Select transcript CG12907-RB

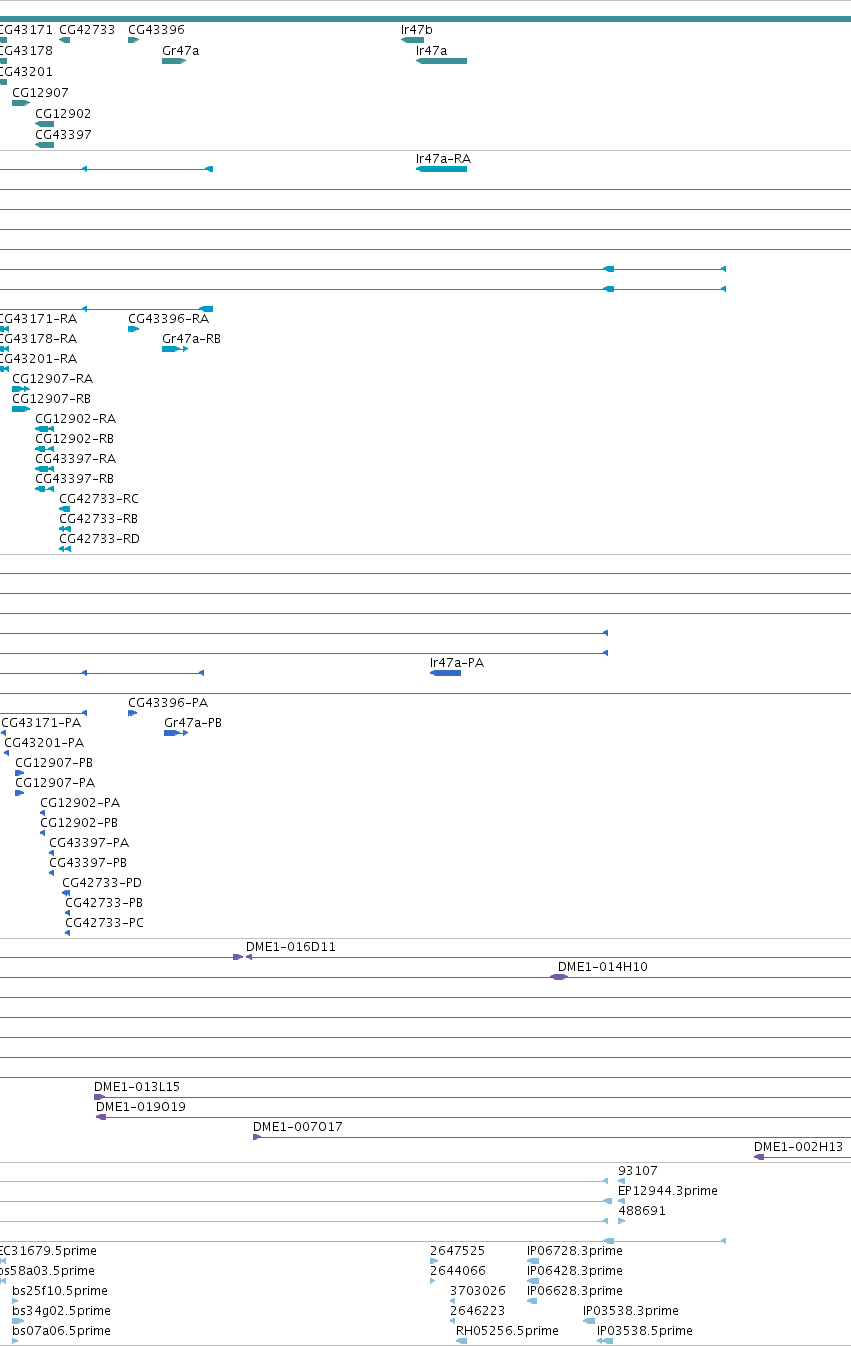tap(52, 398)
